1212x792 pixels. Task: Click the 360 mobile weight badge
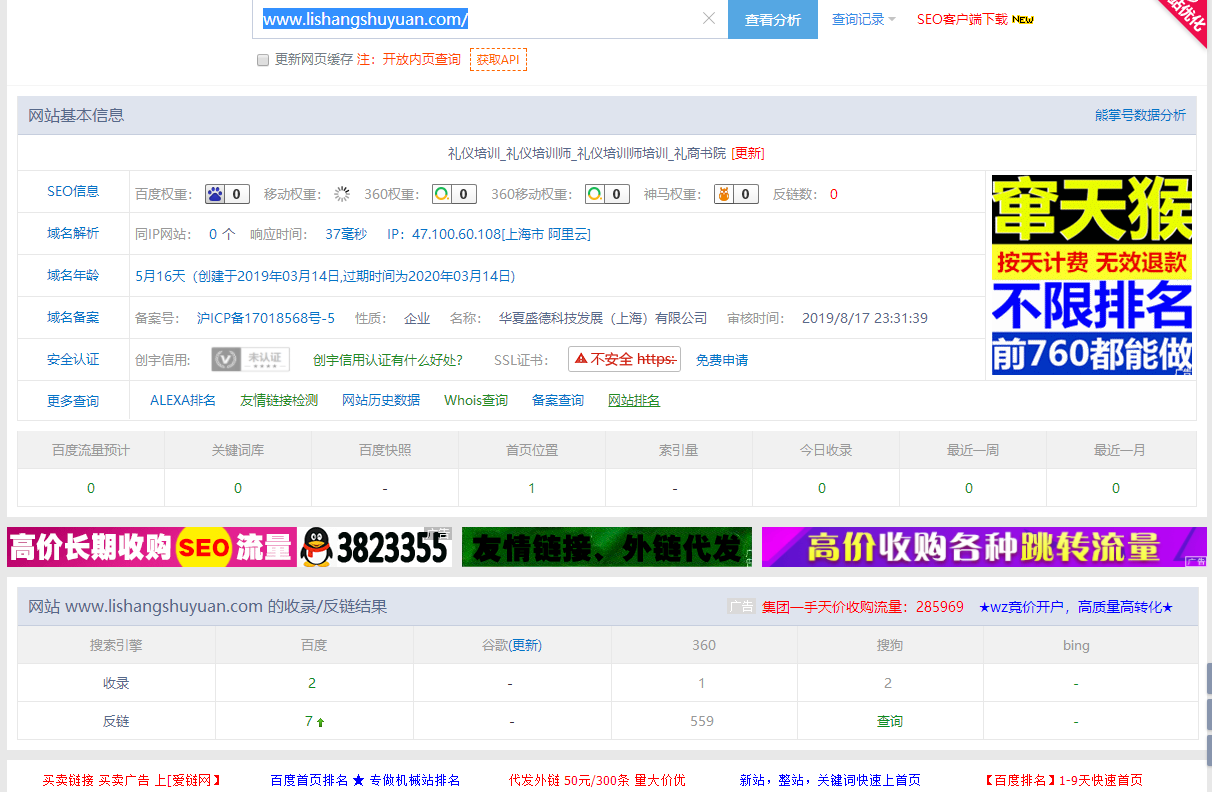coord(607,194)
